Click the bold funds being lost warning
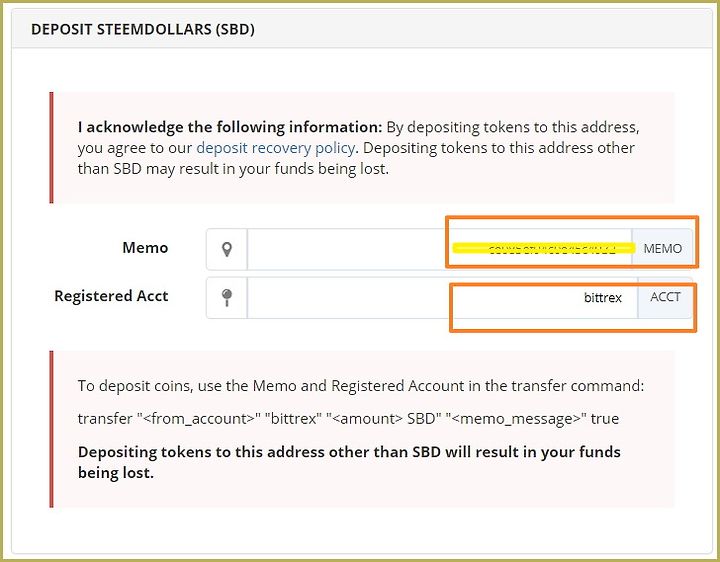This screenshot has width=720, height=562. click(349, 462)
